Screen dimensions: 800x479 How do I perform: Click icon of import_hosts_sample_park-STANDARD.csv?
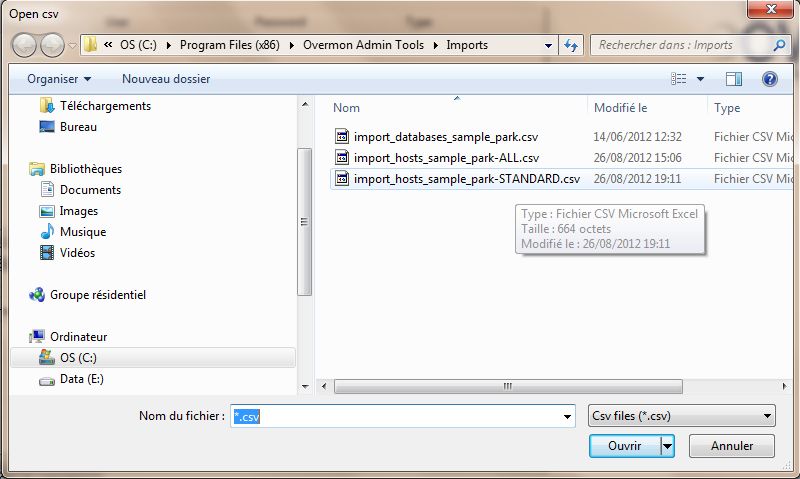coord(342,179)
